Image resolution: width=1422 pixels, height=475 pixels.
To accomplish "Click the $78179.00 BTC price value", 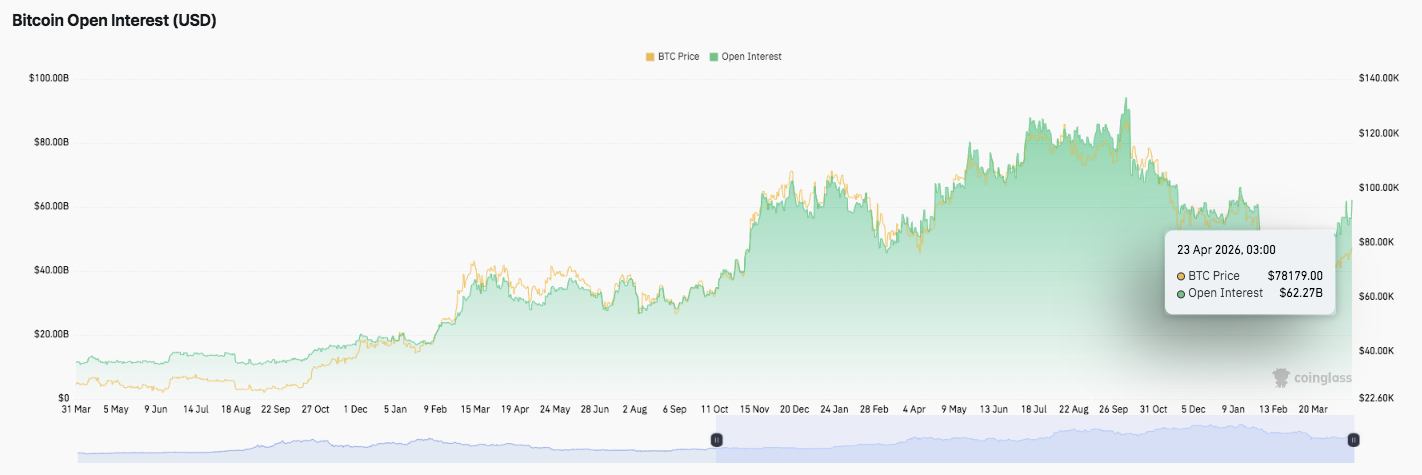I will (x=1295, y=276).
